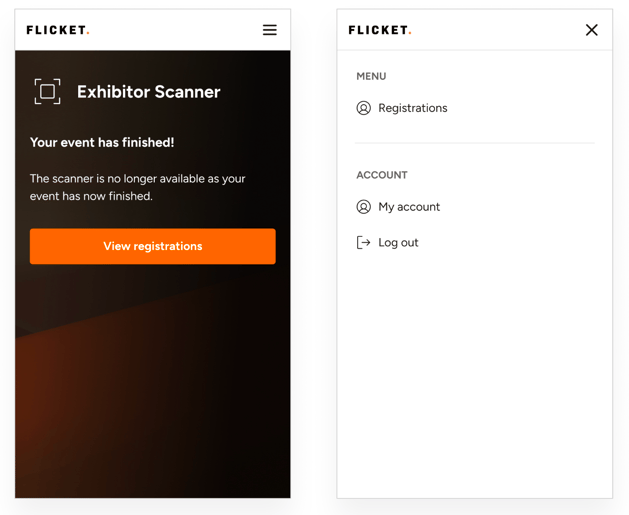Open the hamburger menu icon
The image size is (629, 515).
tap(270, 30)
